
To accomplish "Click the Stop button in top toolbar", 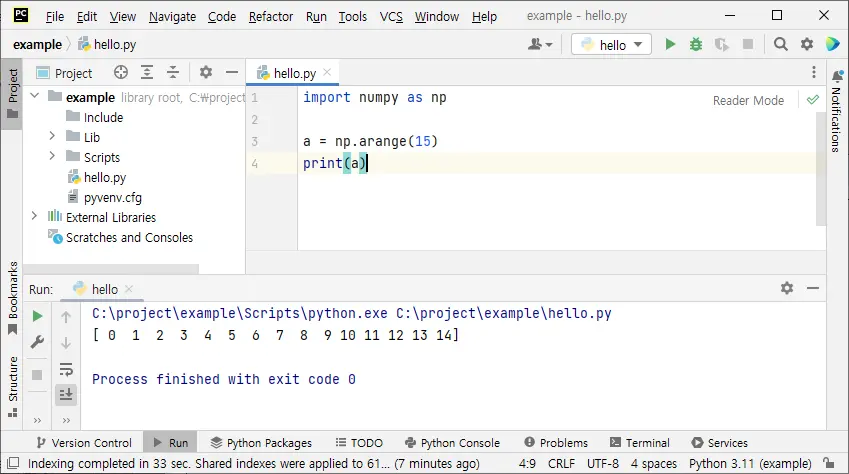I will (748, 44).
